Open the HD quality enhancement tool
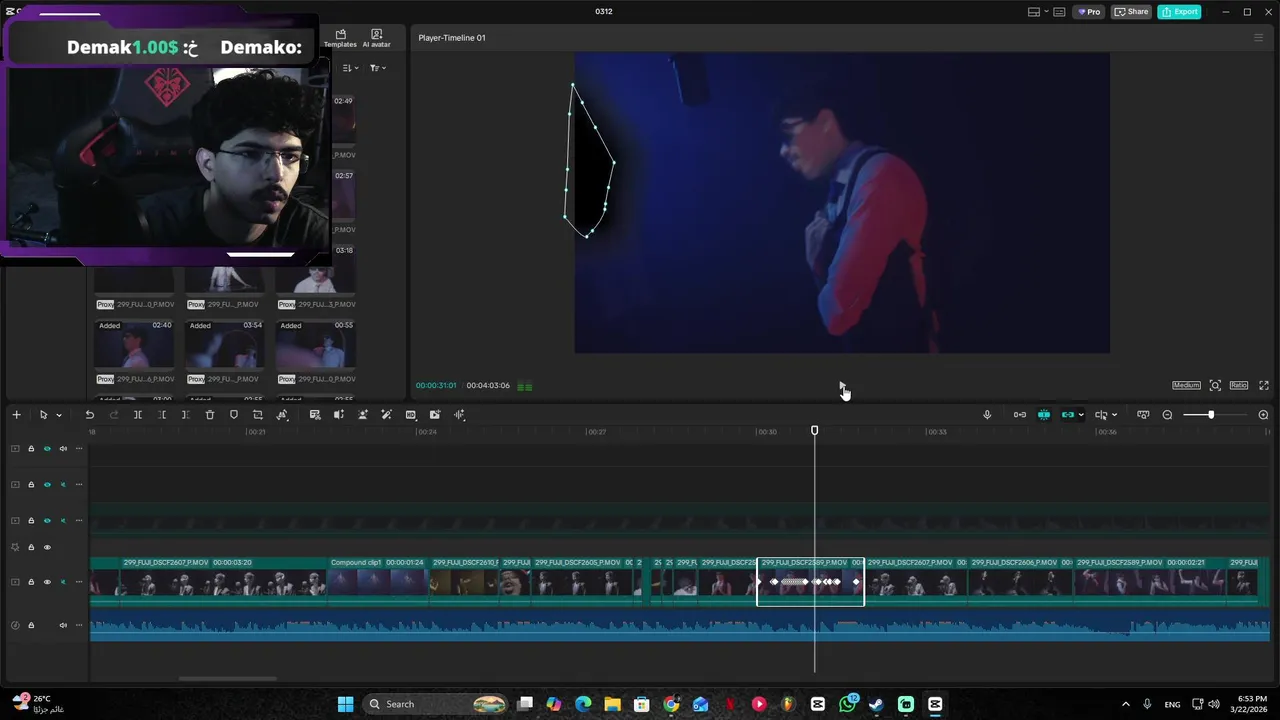Image resolution: width=1280 pixels, height=720 pixels. [x=411, y=415]
